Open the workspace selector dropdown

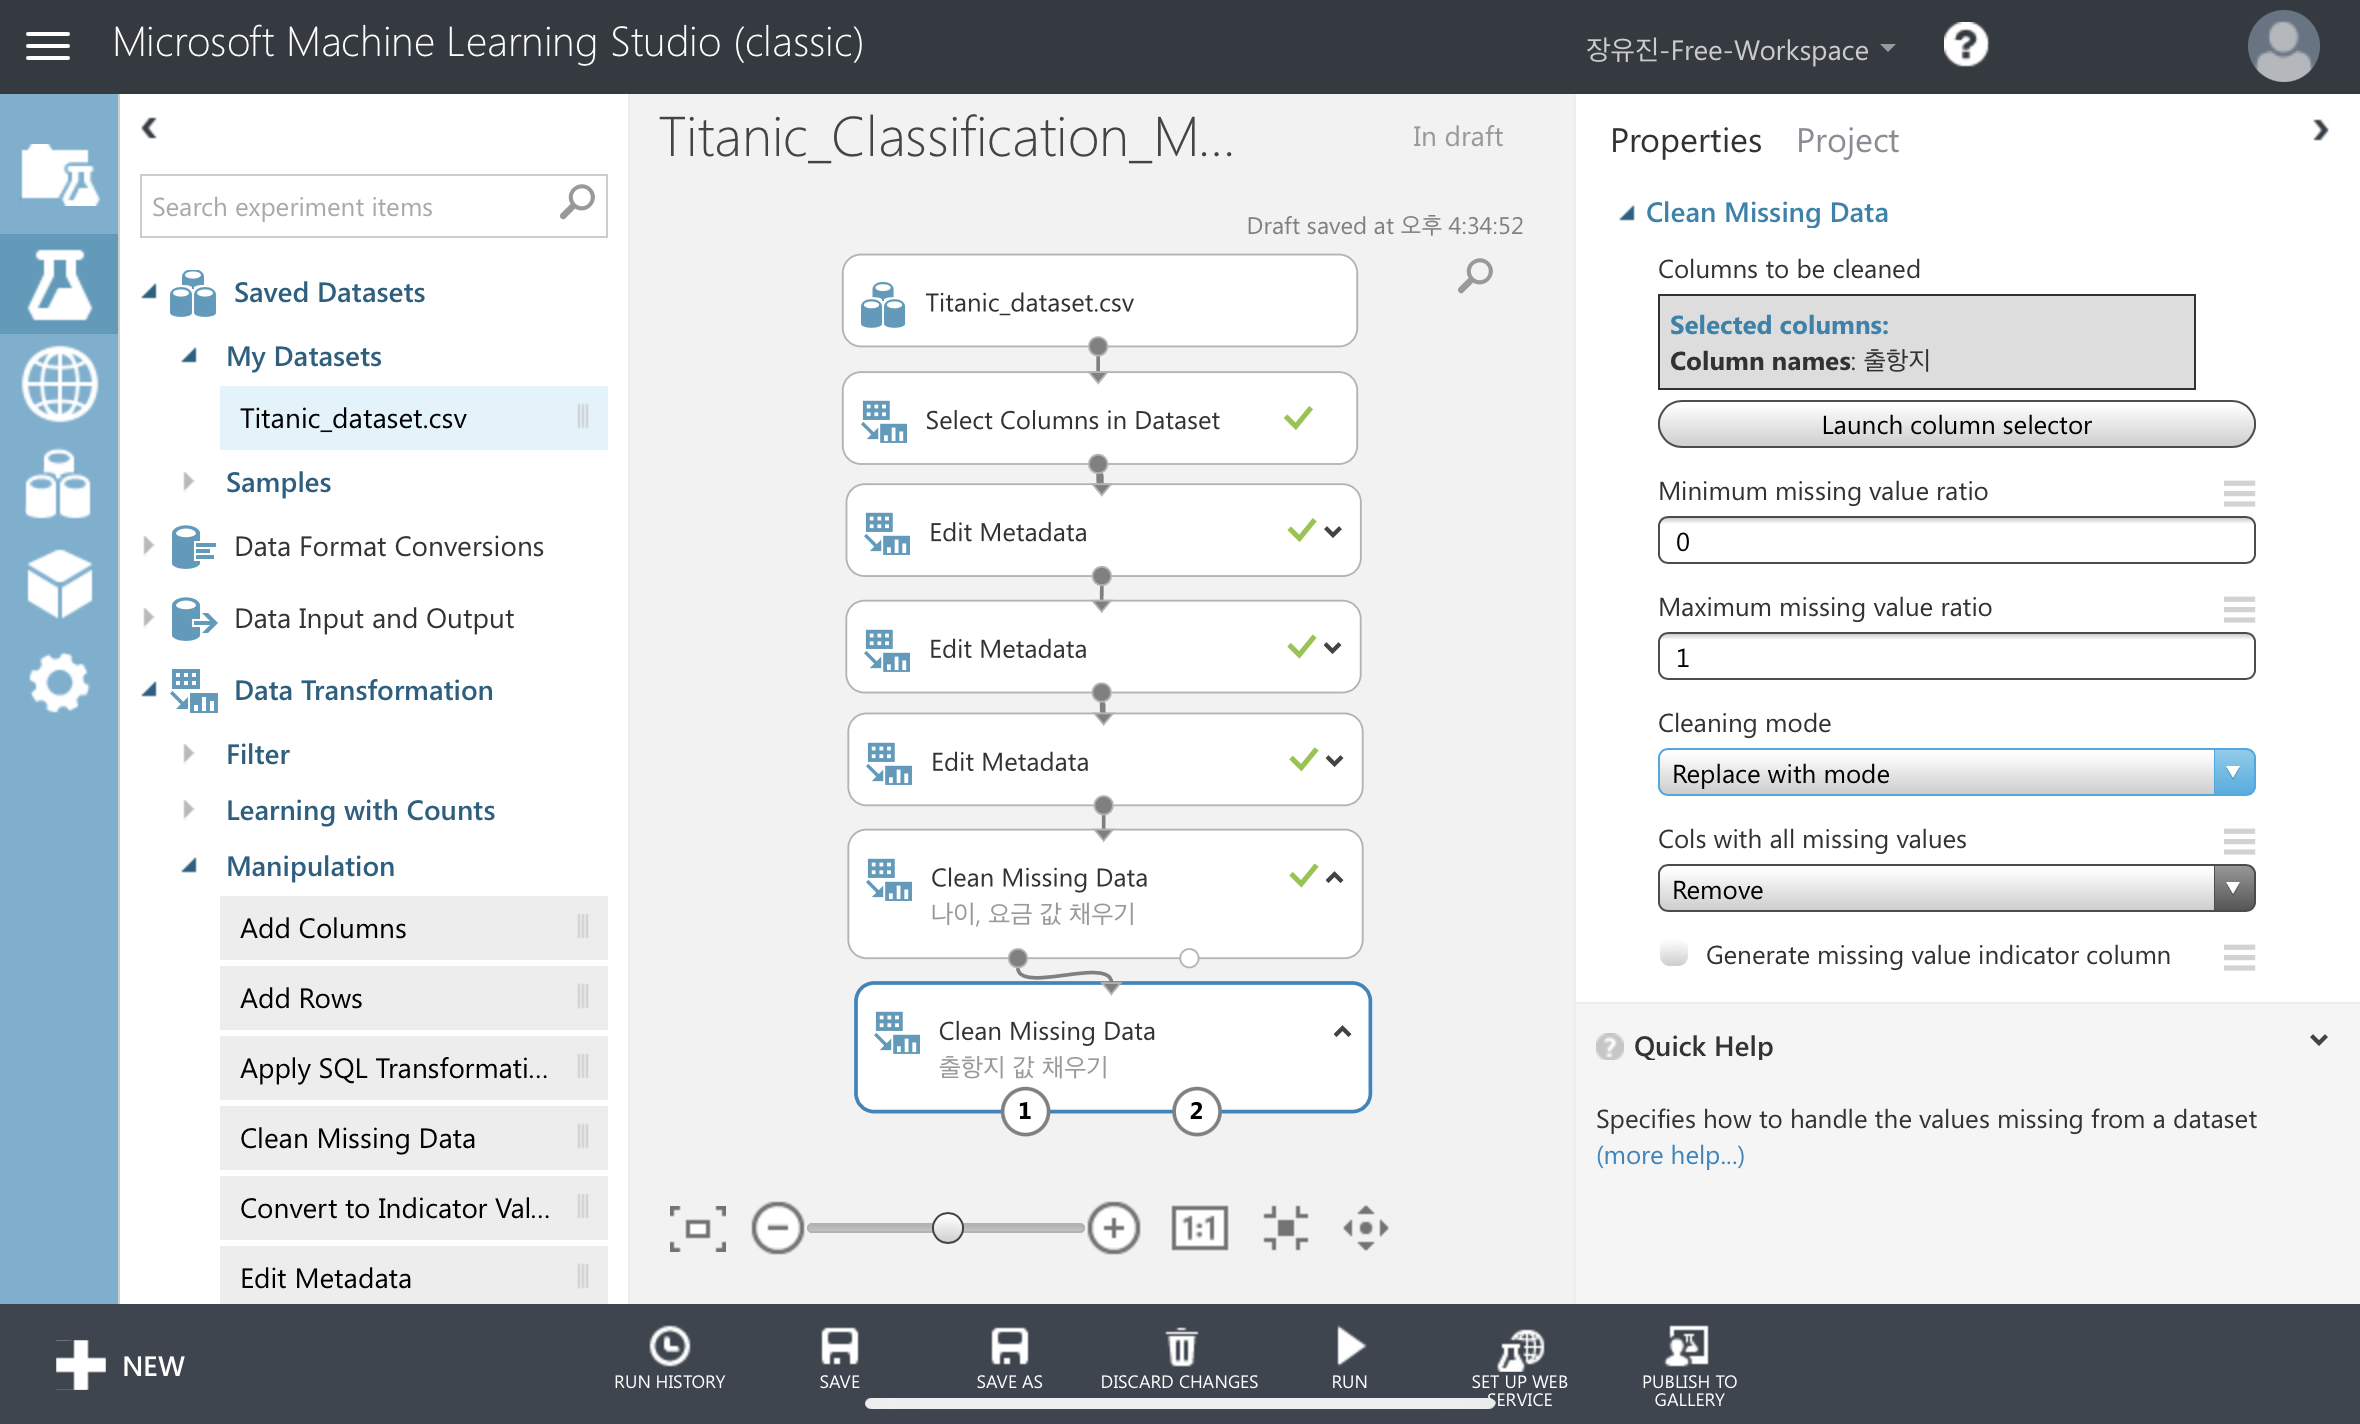(x=1740, y=49)
